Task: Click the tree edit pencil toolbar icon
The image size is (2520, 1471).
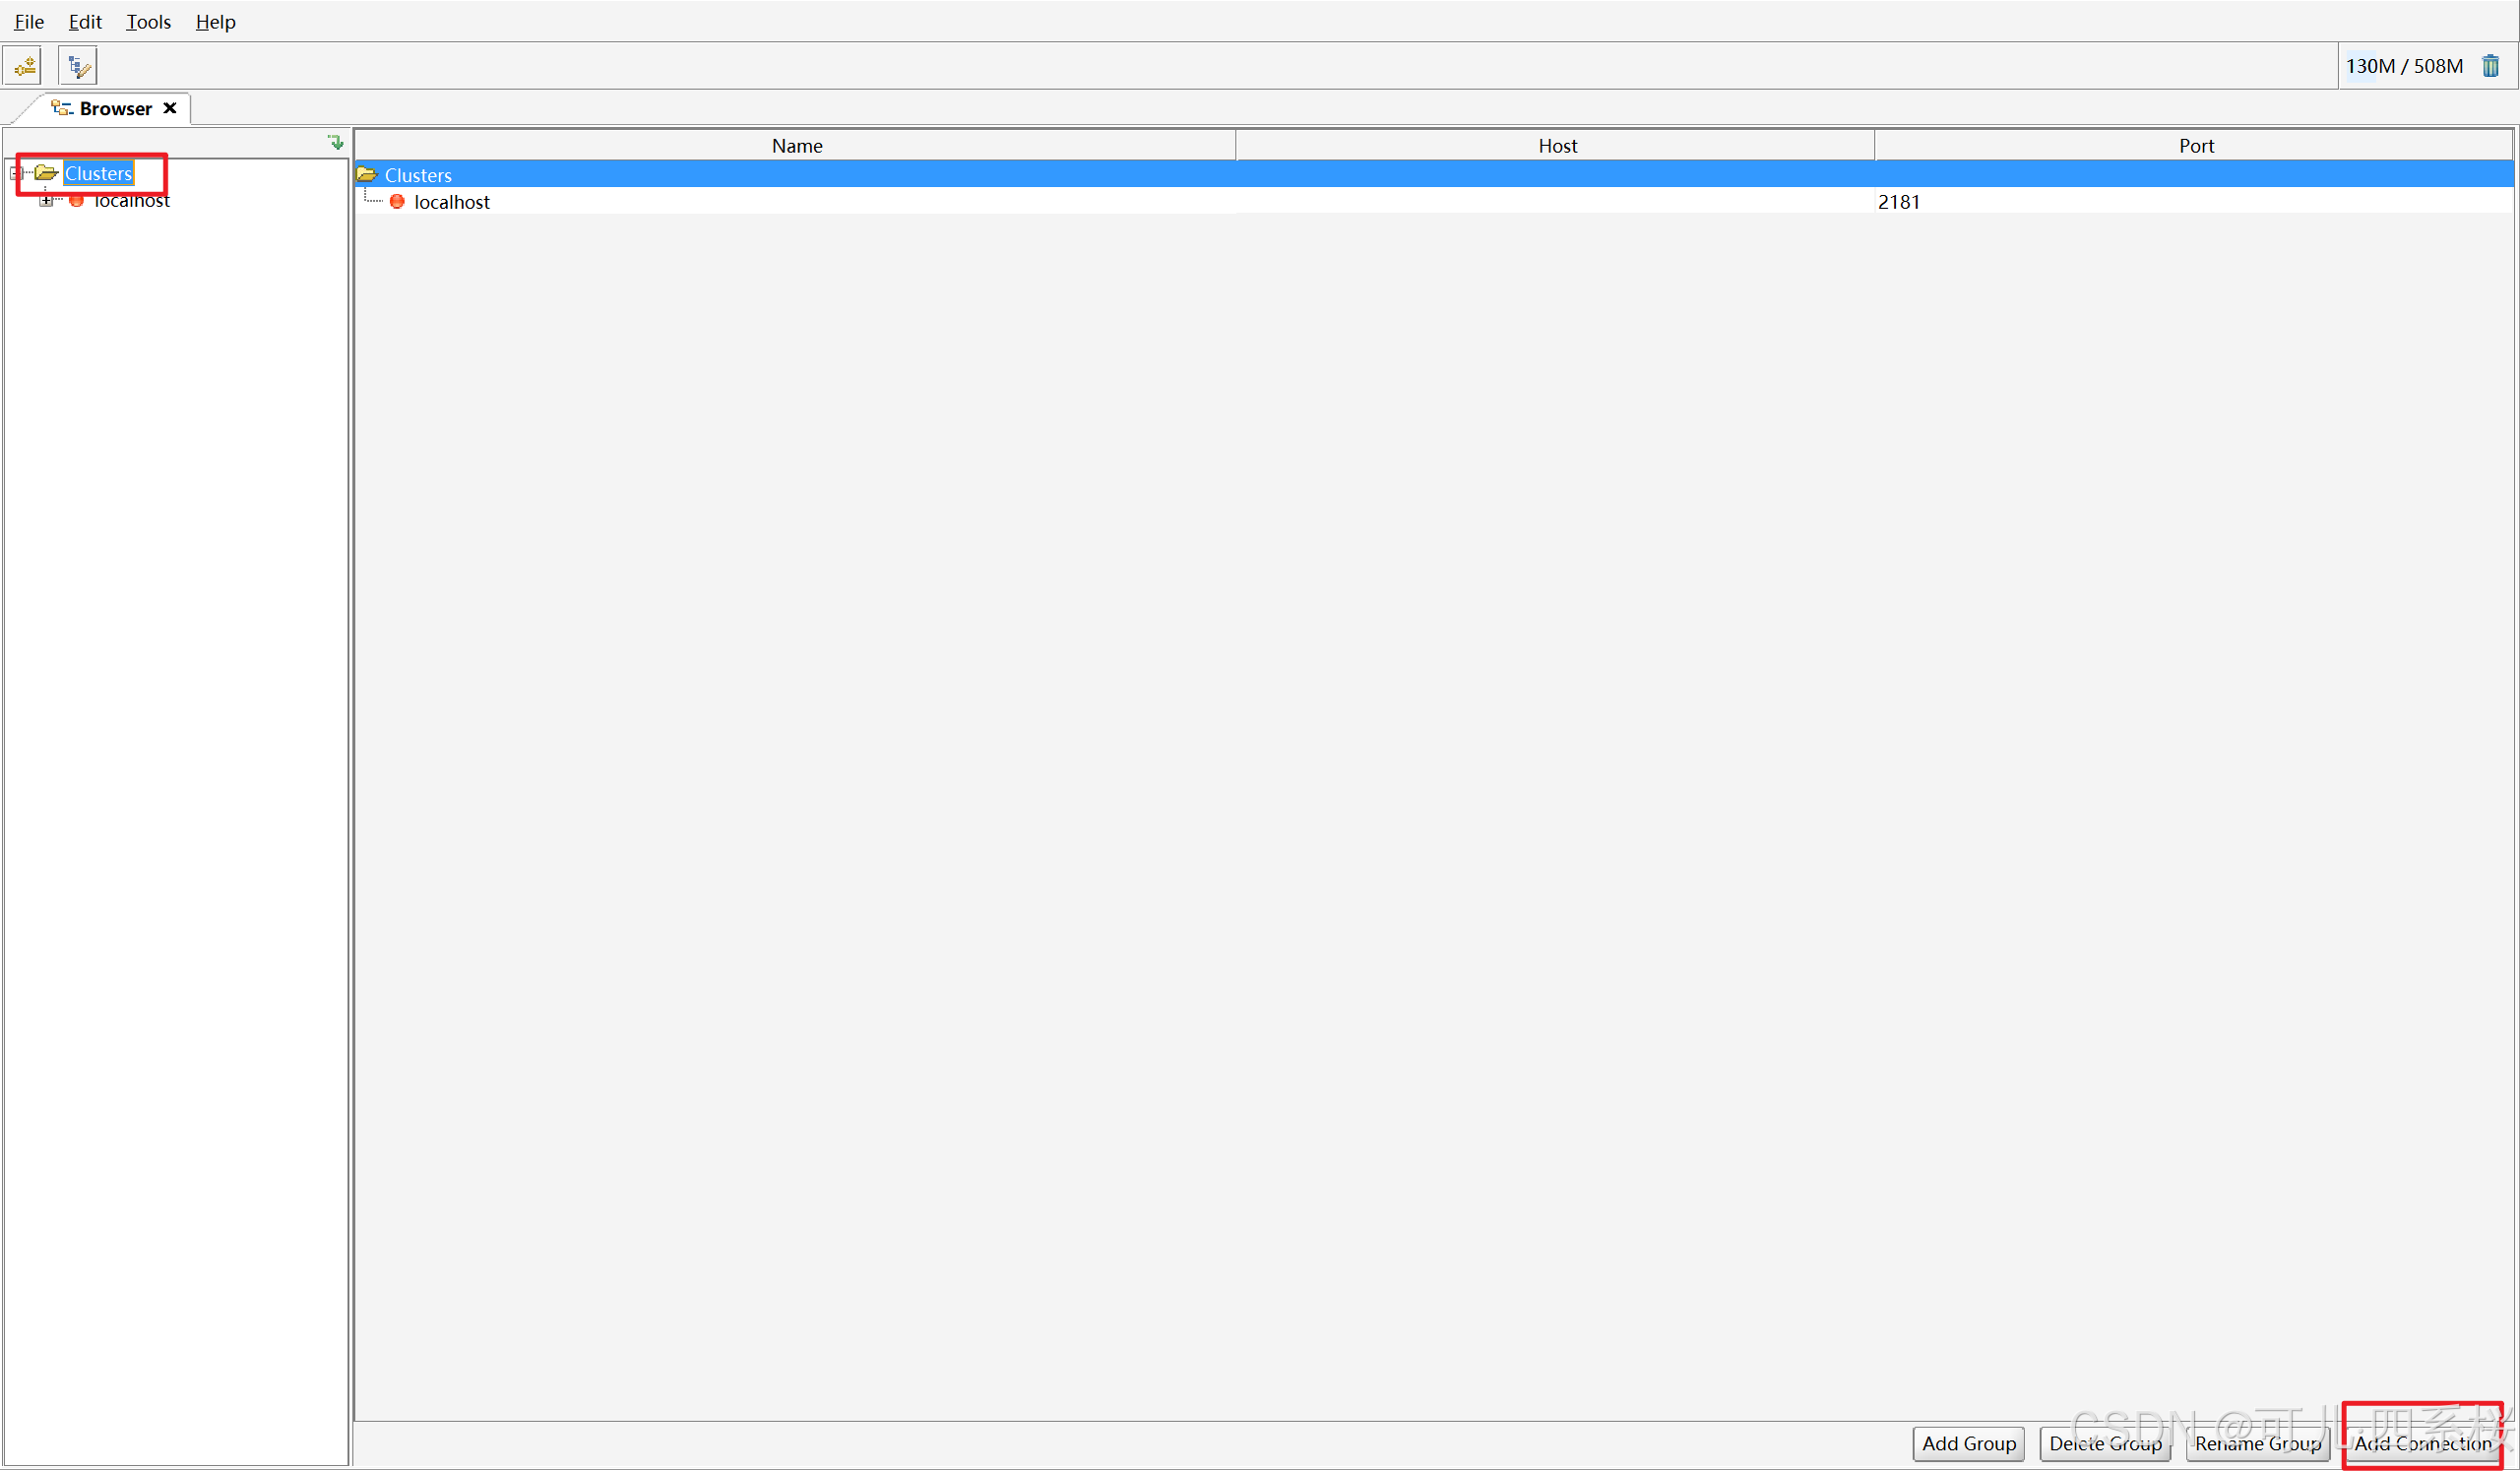Action: point(78,66)
